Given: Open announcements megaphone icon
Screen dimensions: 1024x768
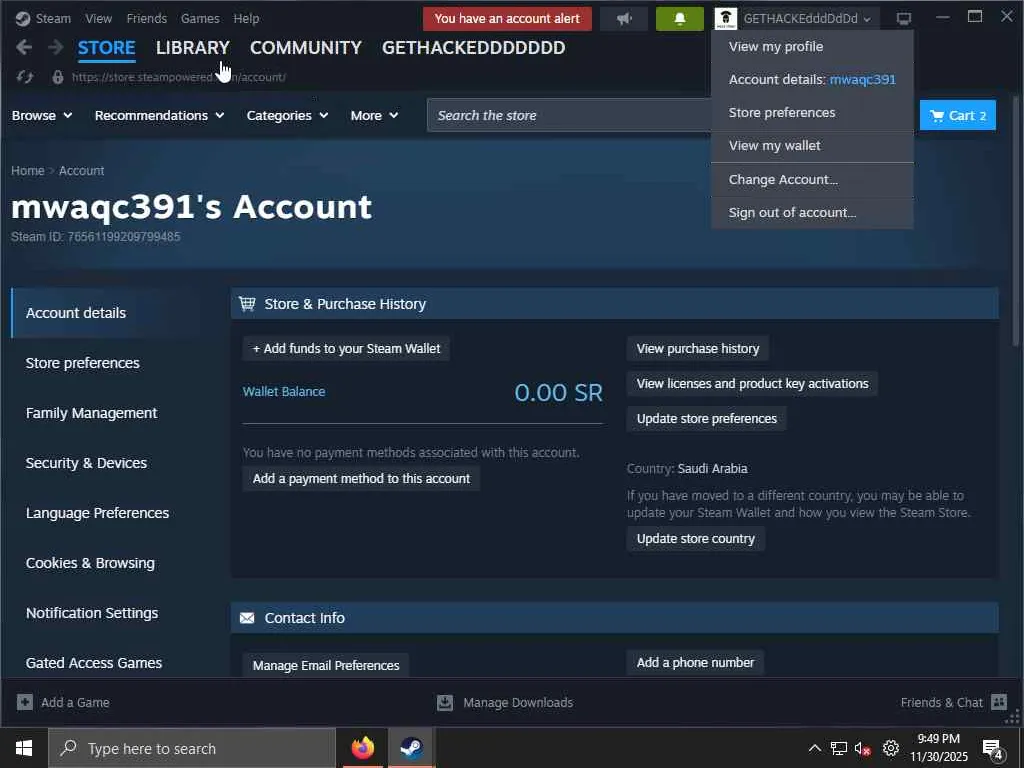Looking at the screenshot, I should point(624,18).
